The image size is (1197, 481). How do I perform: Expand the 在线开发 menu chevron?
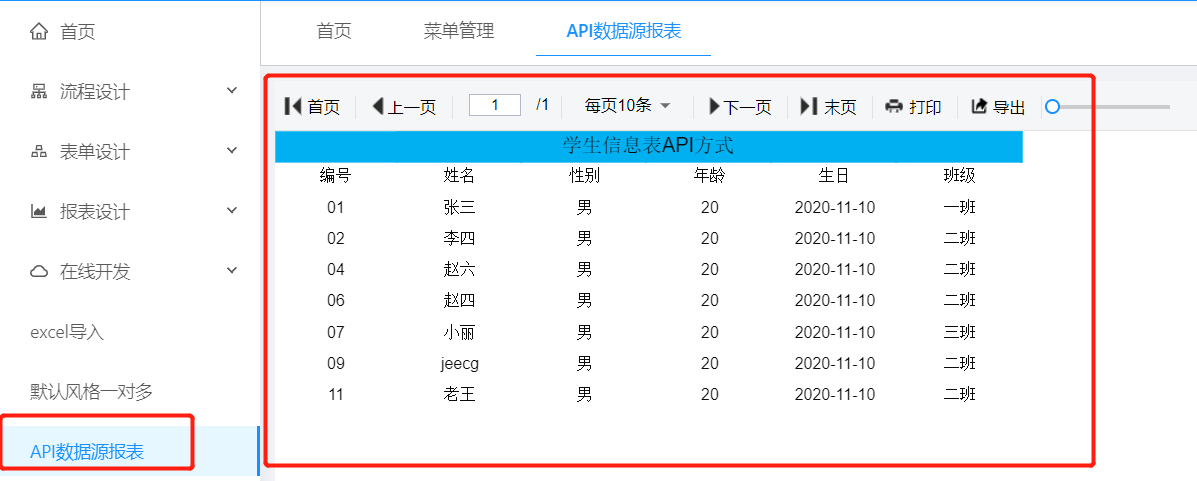click(x=233, y=270)
